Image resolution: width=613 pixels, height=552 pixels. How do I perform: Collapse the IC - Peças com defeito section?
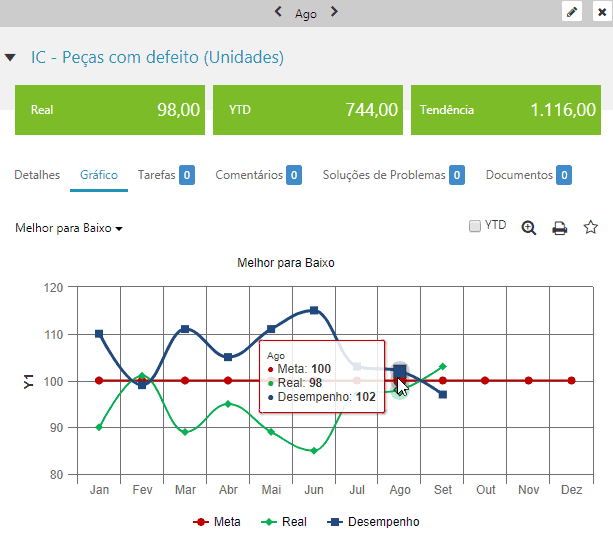(x=10, y=58)
